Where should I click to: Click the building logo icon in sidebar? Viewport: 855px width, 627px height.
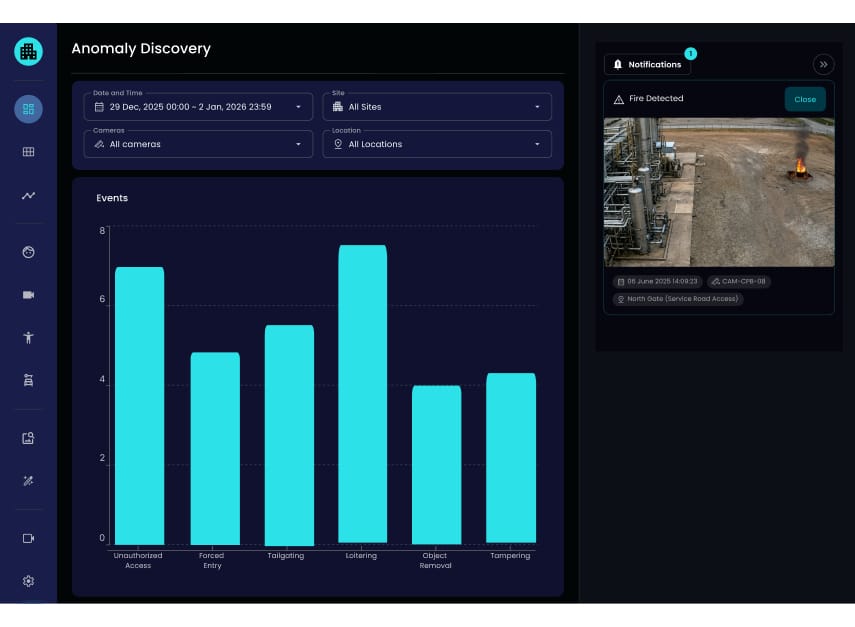click(28, 52)
